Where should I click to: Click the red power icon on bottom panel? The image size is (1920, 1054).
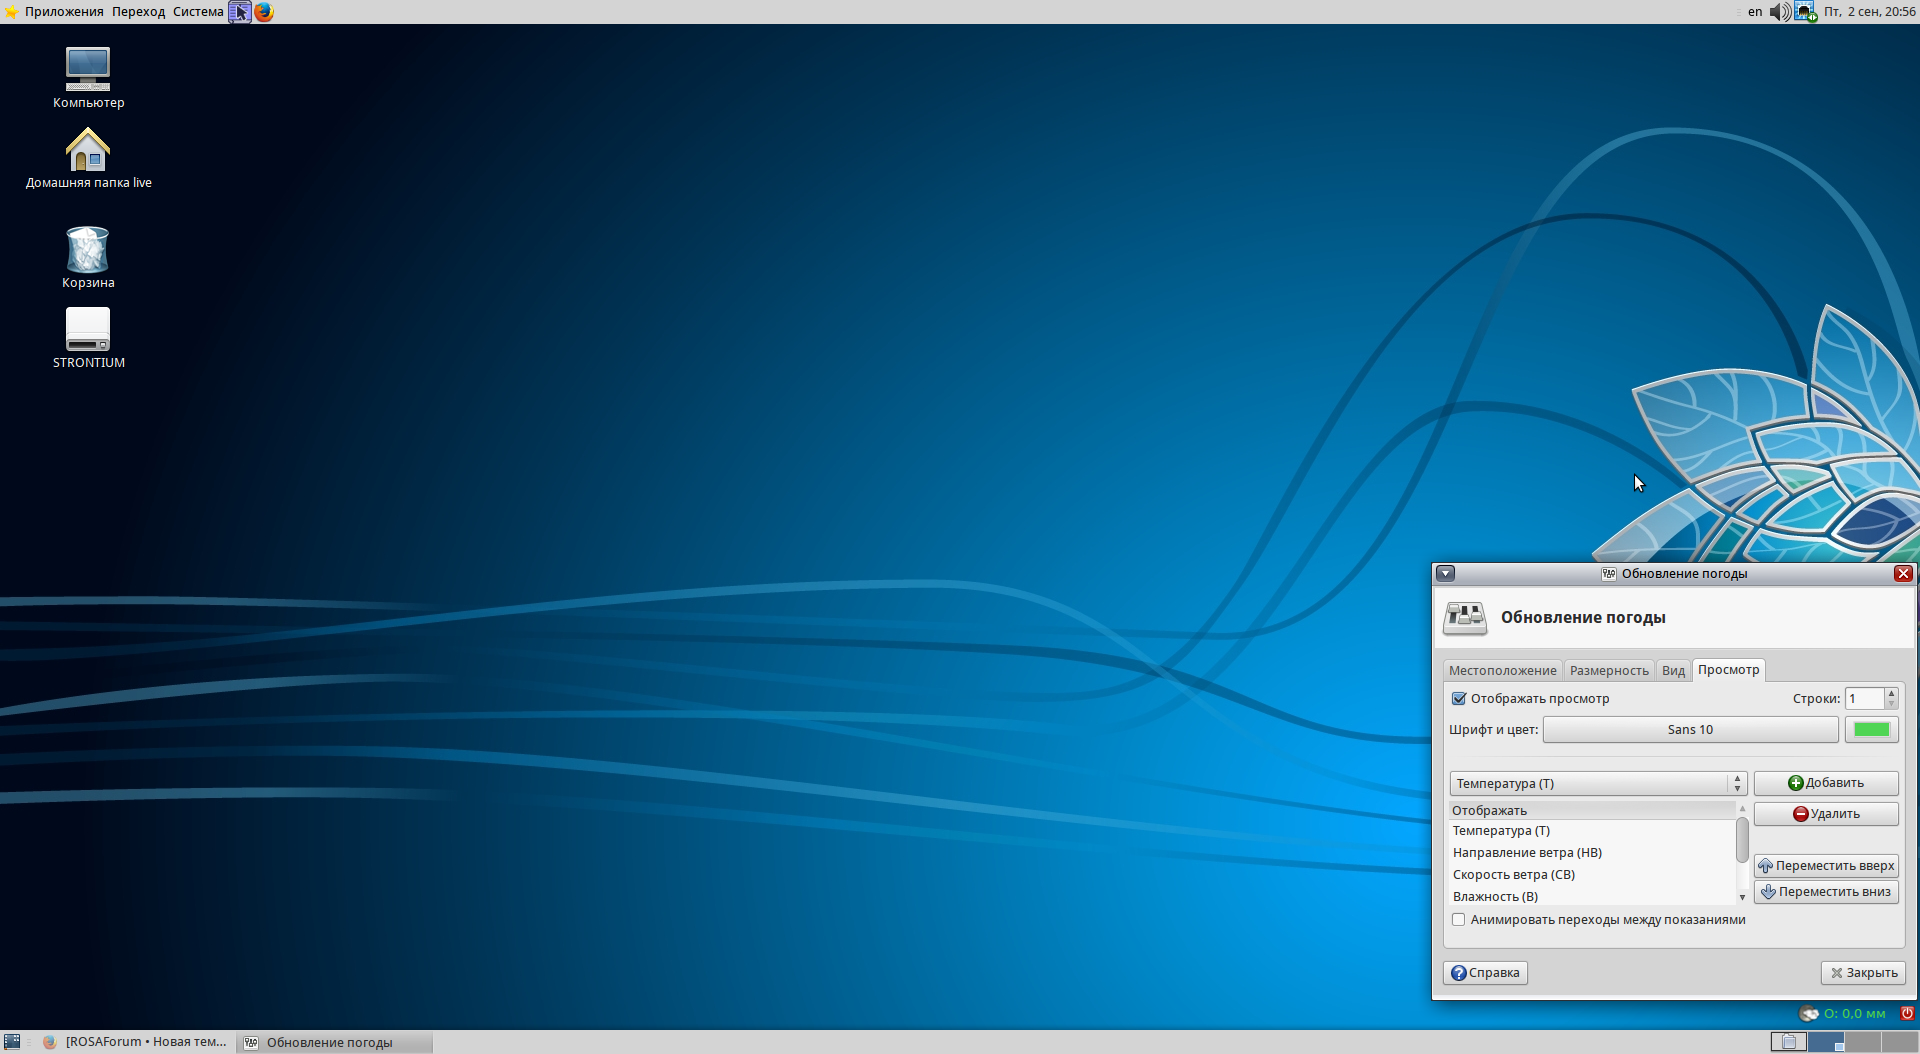1907,1013
